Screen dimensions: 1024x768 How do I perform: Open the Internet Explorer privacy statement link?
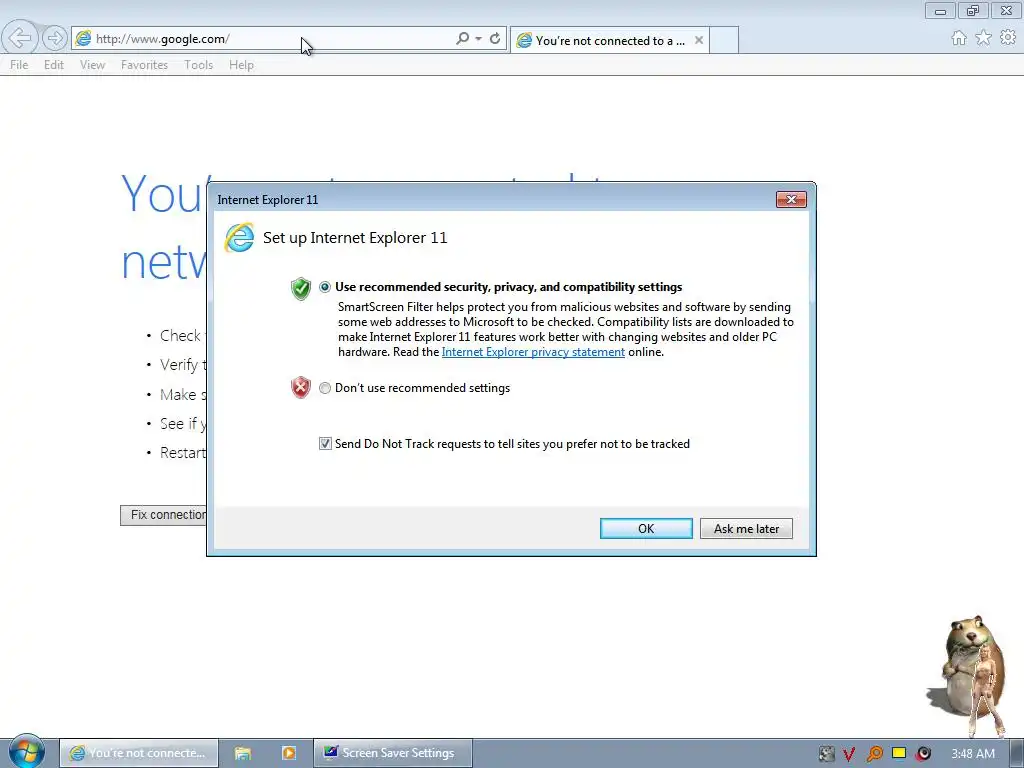[533, 352]
